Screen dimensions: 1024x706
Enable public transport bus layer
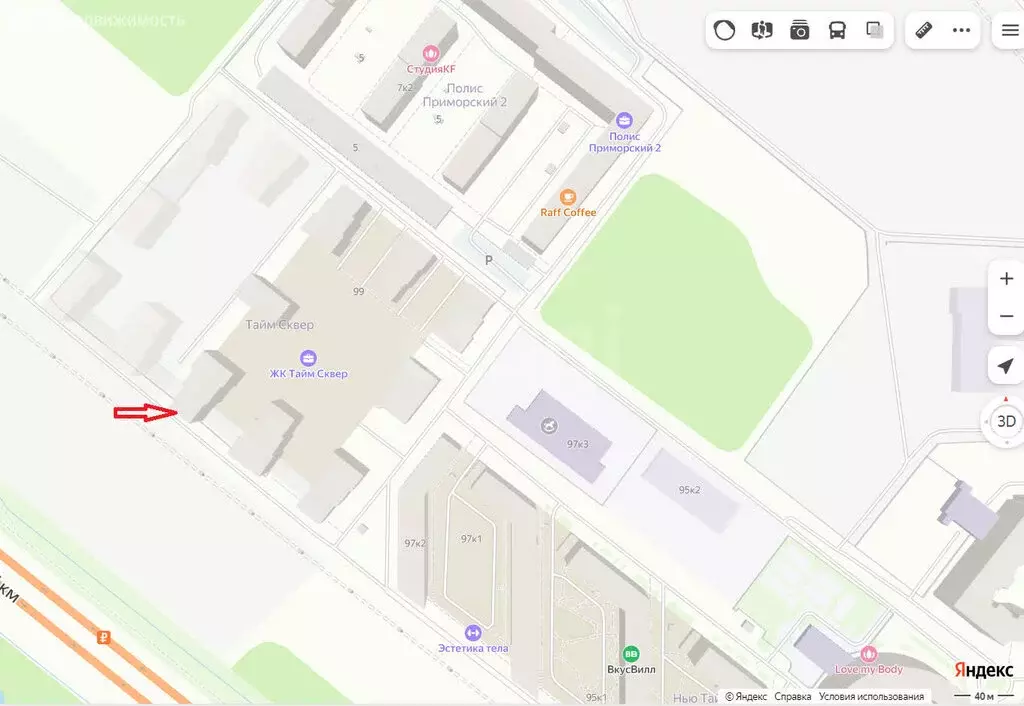pyautogui.click(x=837, y=30)
